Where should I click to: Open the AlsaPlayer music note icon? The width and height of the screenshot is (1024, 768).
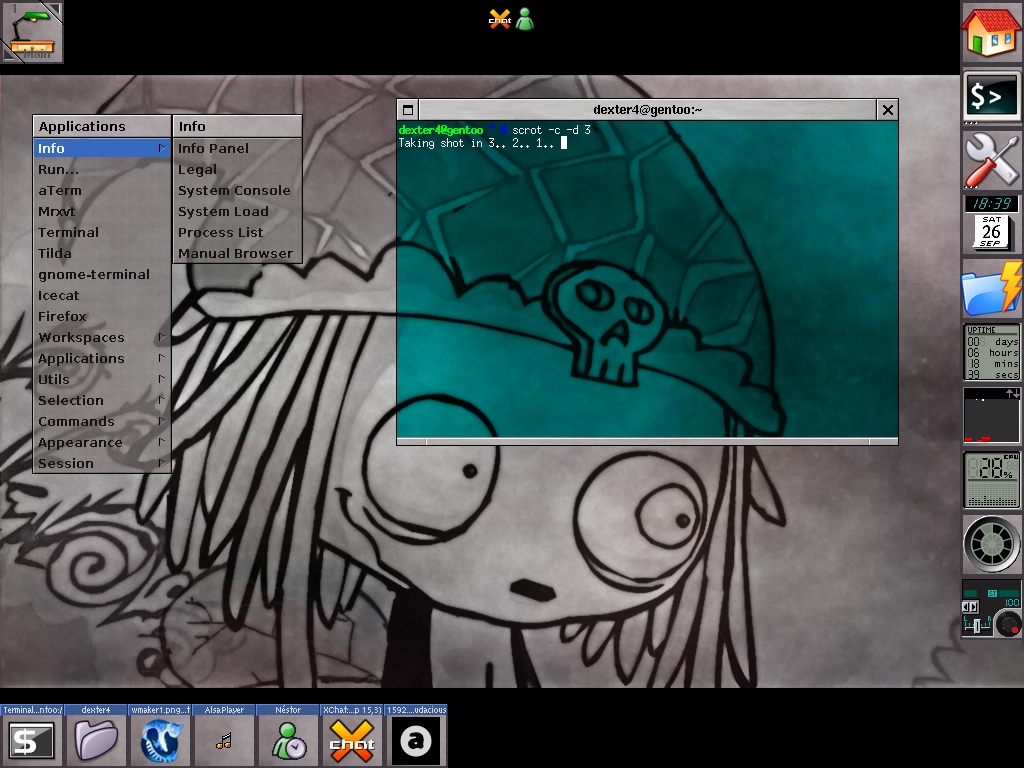coord(224,741)
